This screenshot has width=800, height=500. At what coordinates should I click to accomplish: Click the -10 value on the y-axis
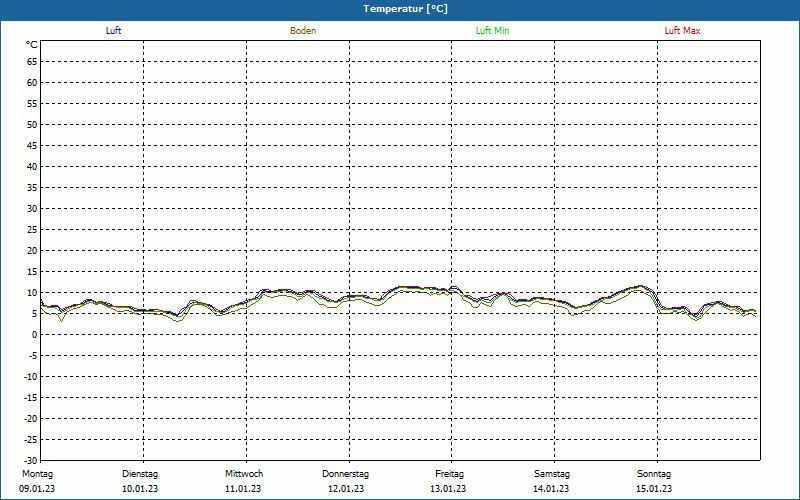[x=32, y=377]
